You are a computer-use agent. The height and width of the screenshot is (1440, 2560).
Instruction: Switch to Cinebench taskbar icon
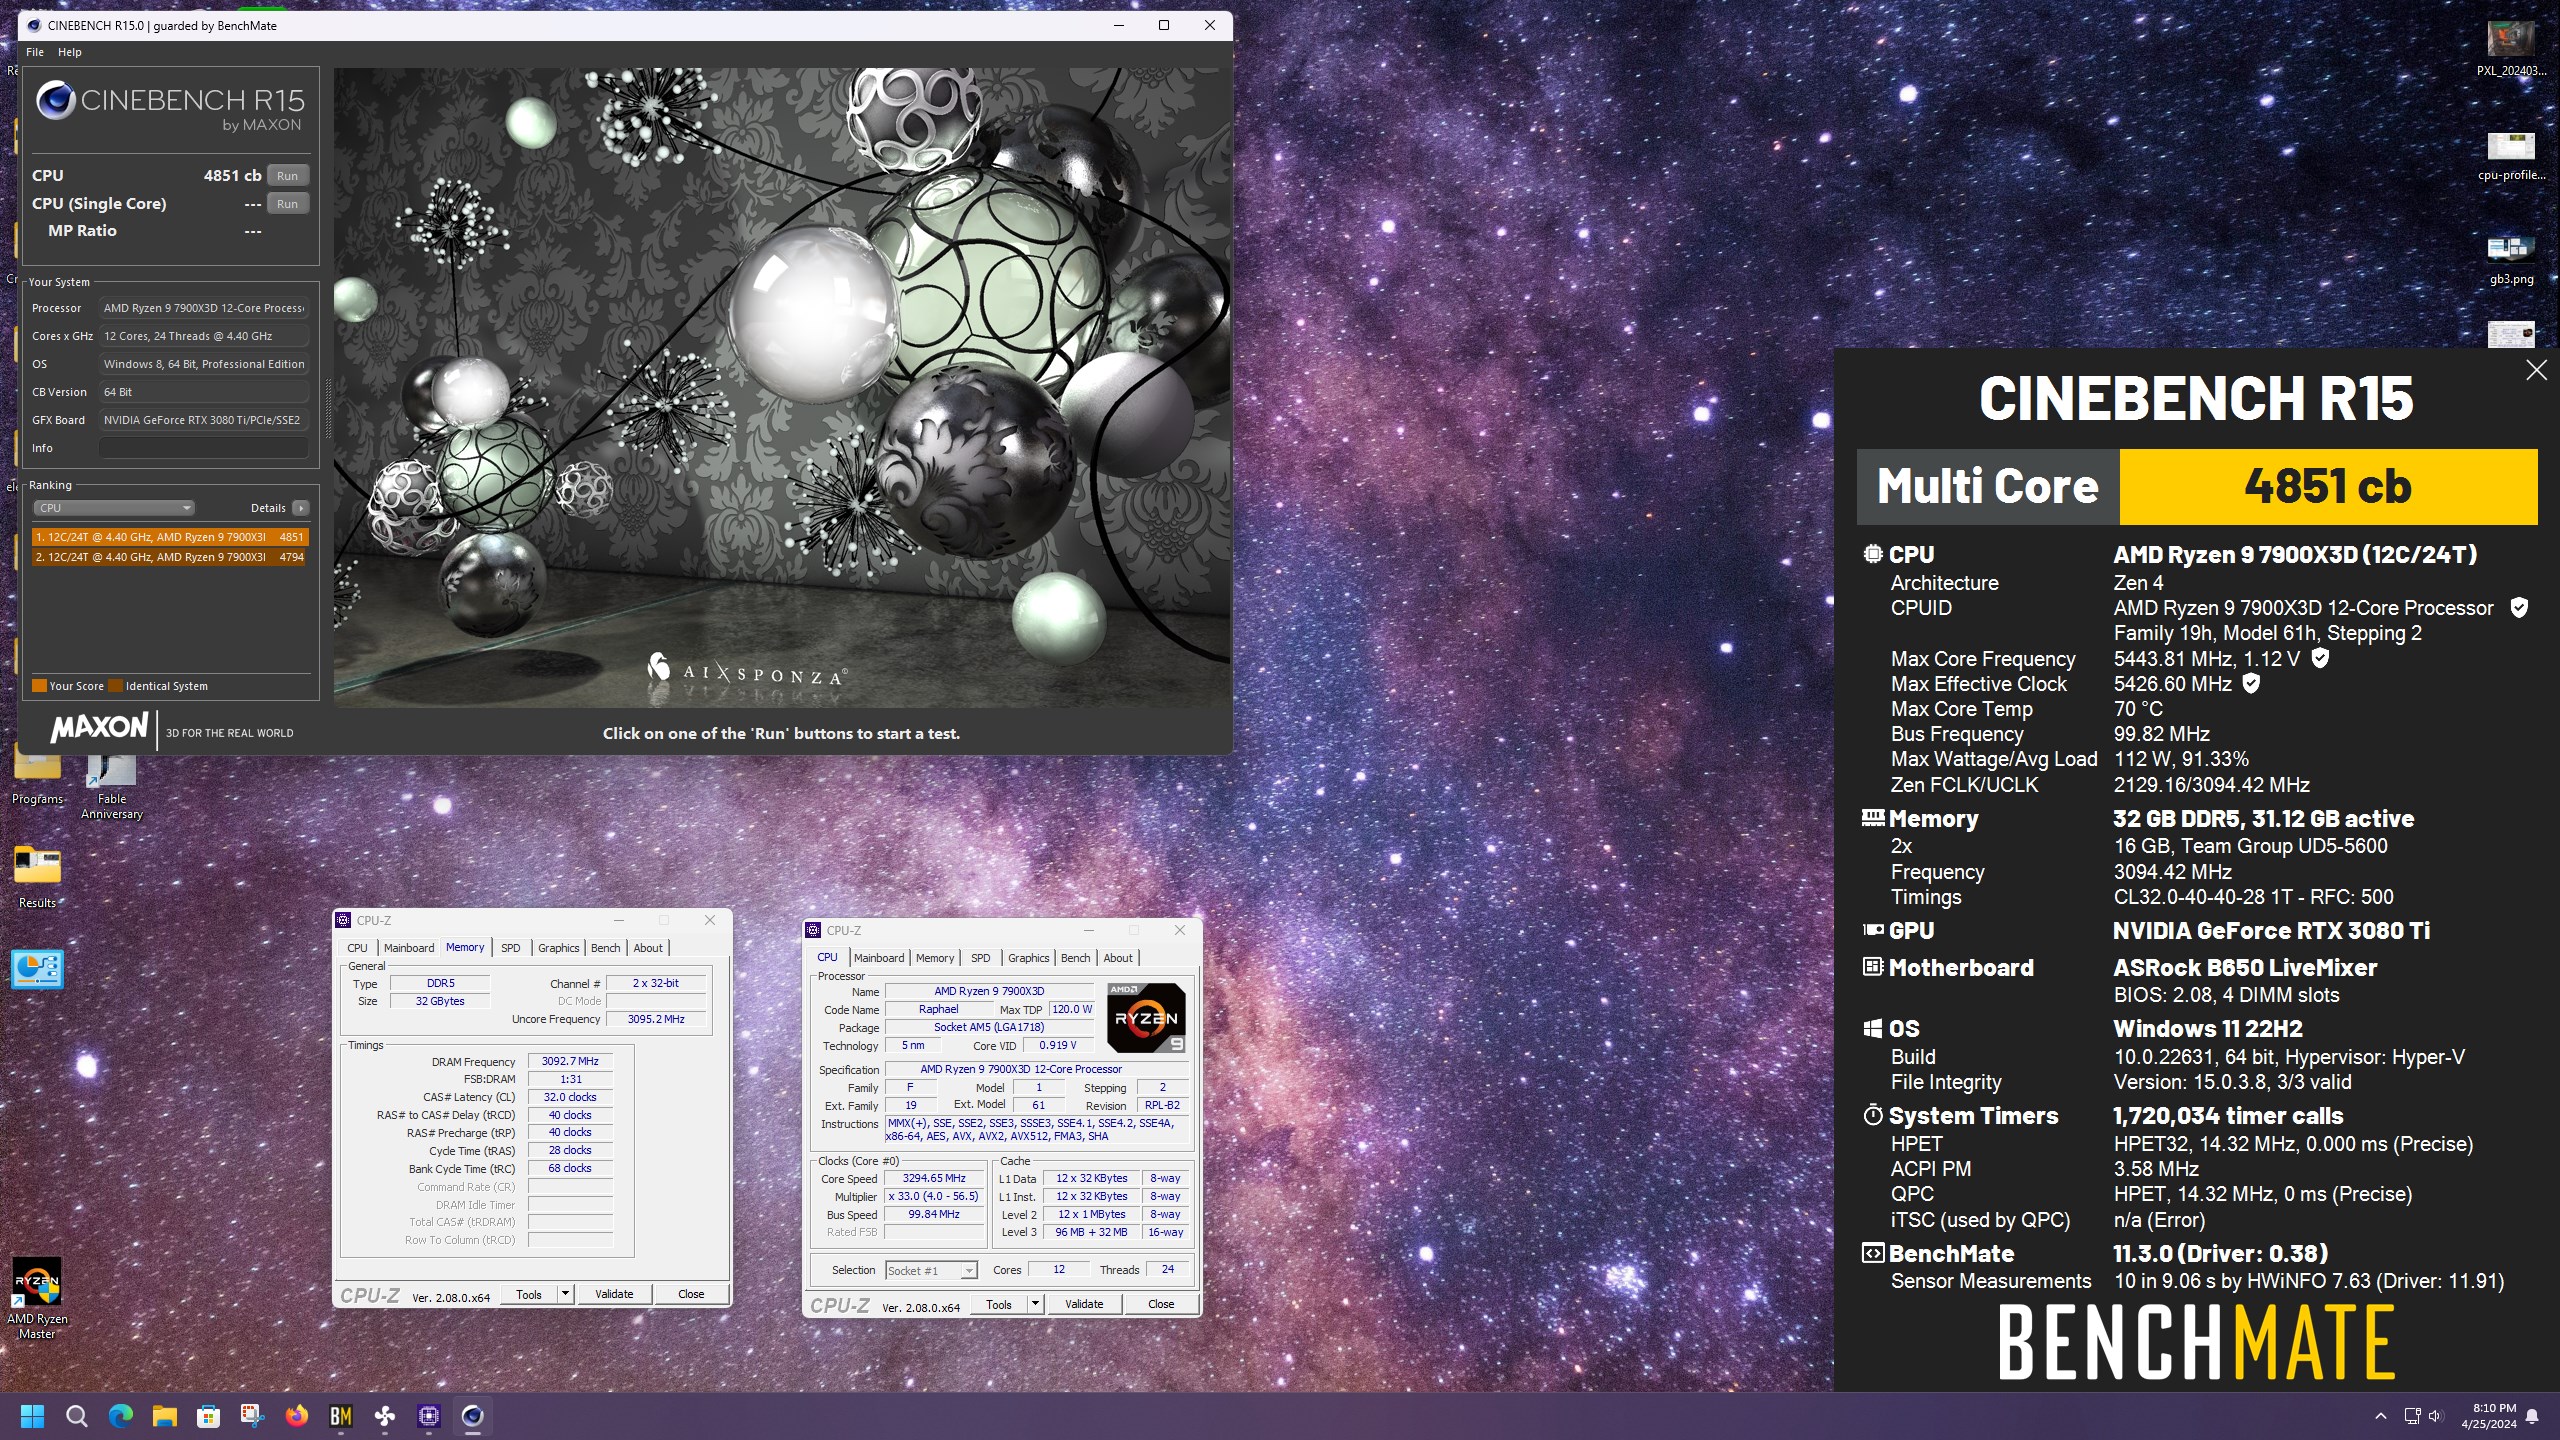tap(473, 1416)
